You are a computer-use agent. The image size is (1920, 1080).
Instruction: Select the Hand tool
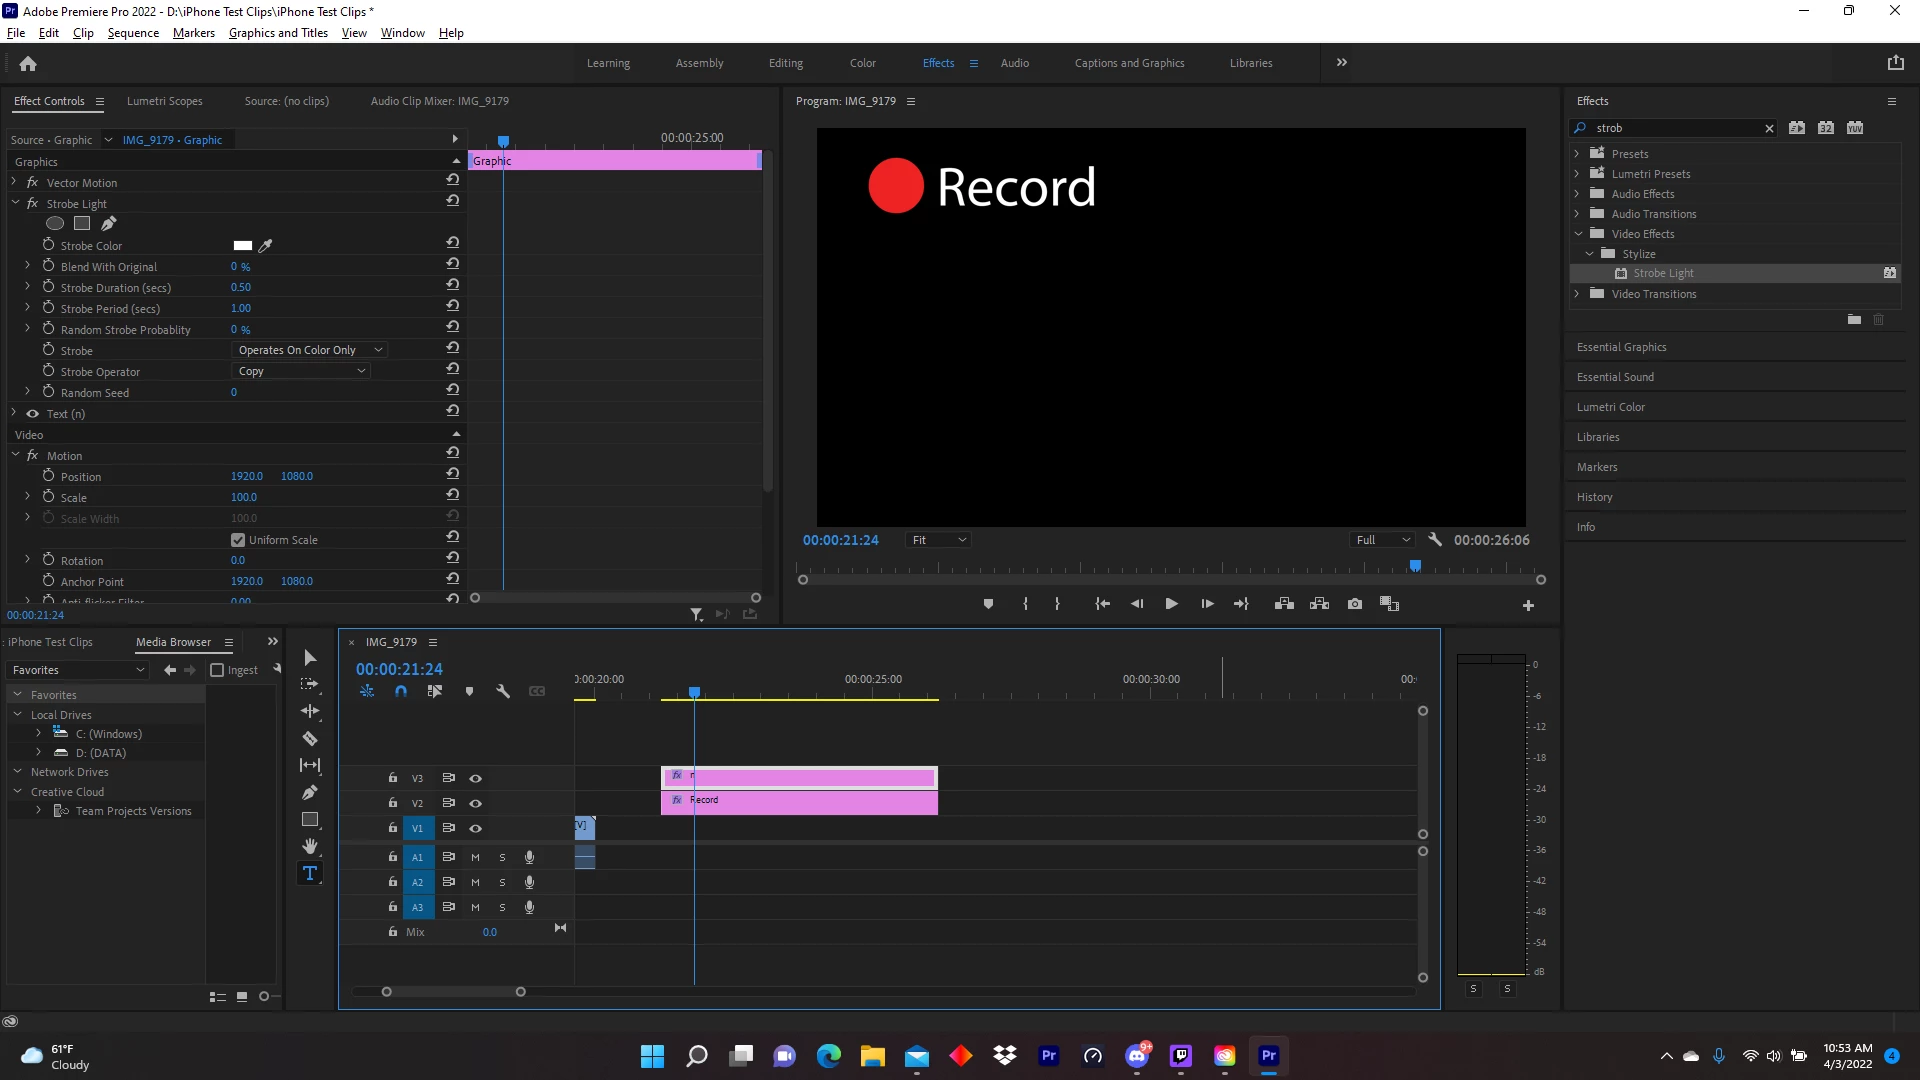point(310,847)
